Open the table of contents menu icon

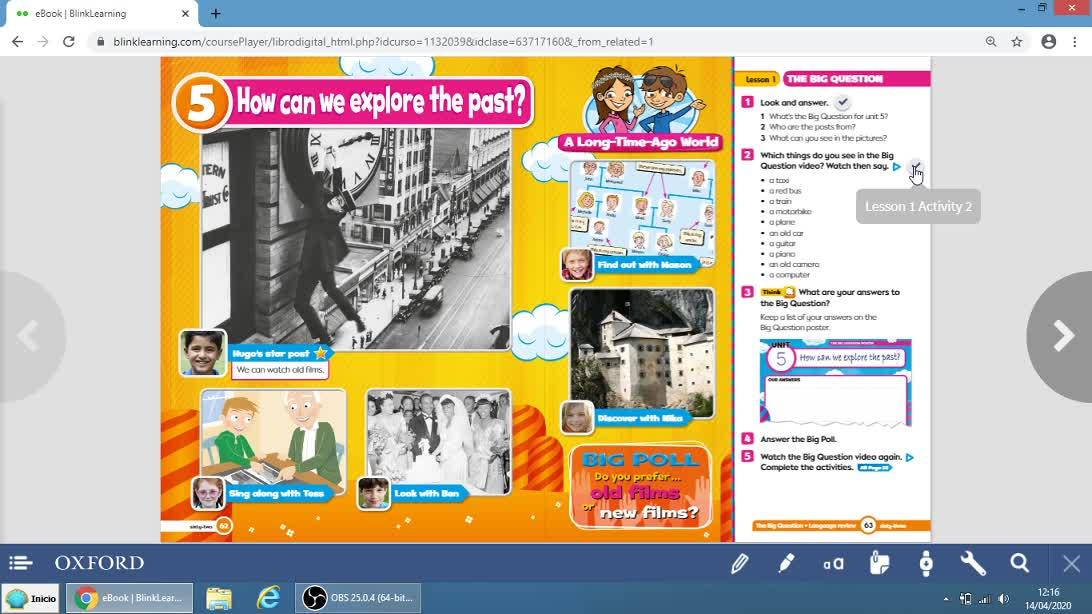click(21, 562)
